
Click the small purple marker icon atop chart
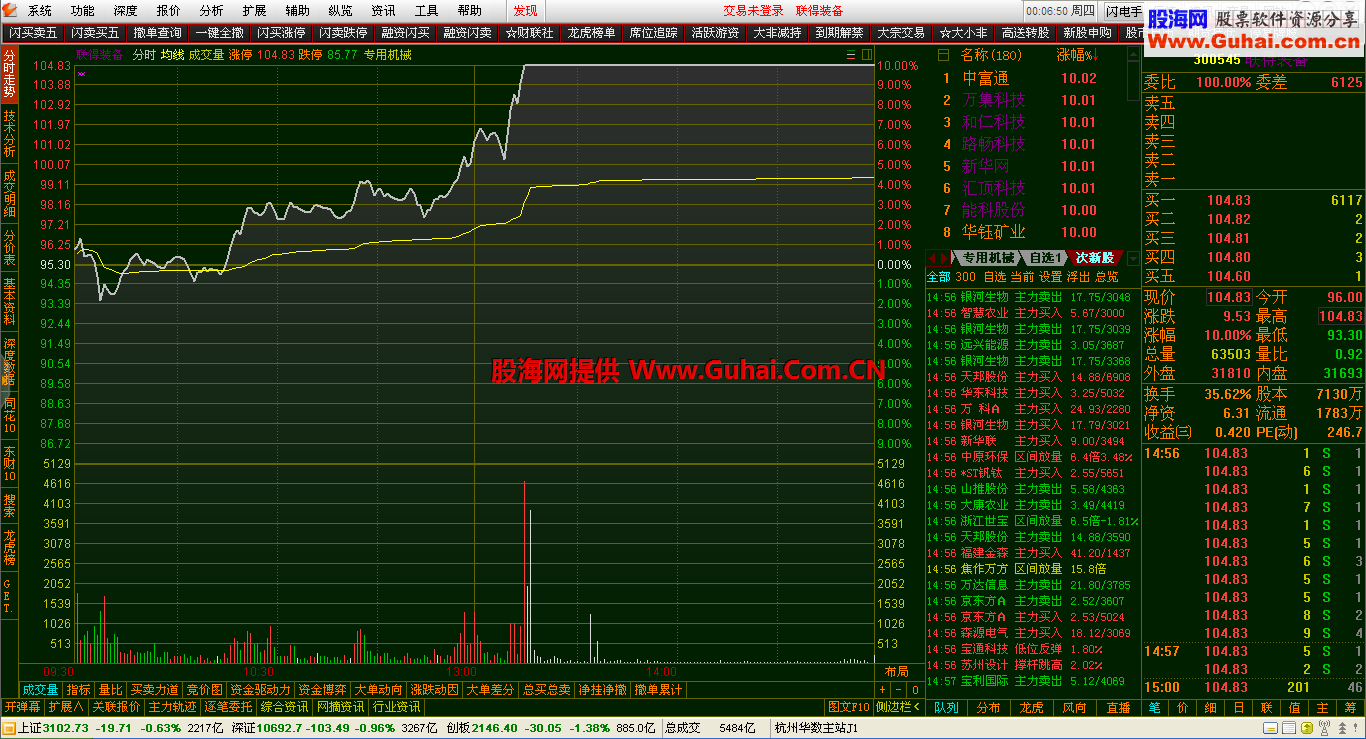coord(81,73)
